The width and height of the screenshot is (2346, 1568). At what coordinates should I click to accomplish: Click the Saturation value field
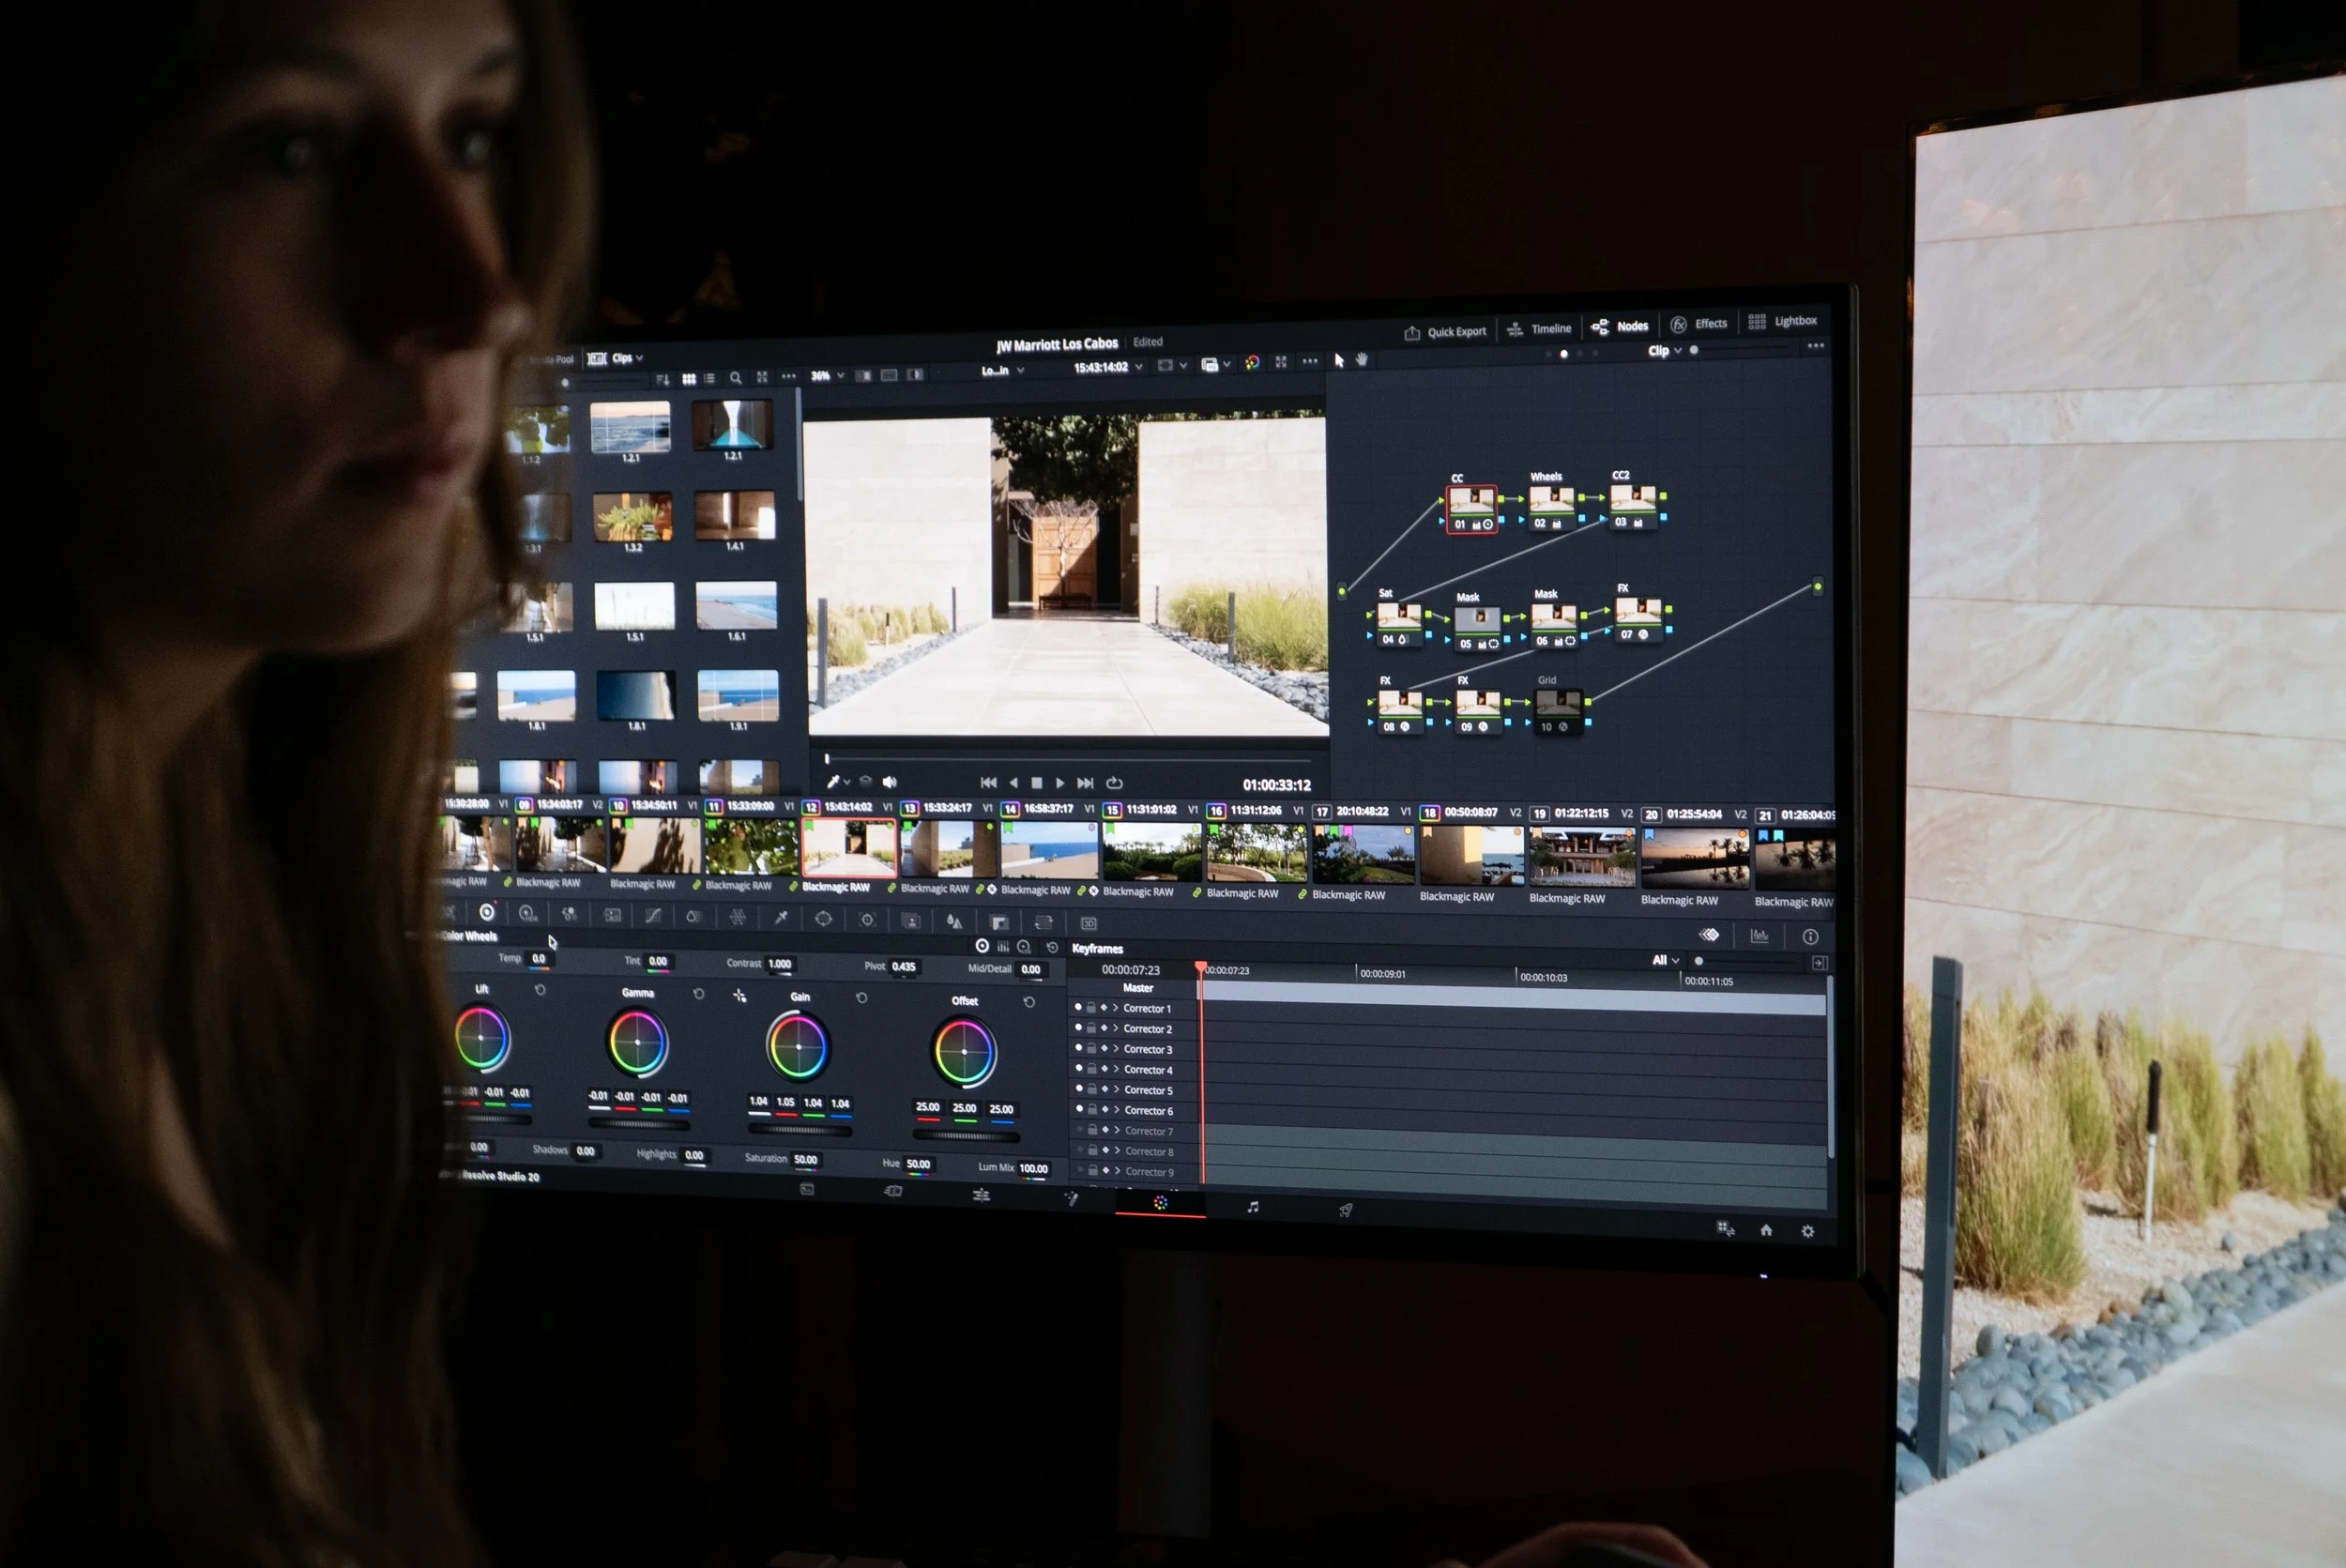805,1160
